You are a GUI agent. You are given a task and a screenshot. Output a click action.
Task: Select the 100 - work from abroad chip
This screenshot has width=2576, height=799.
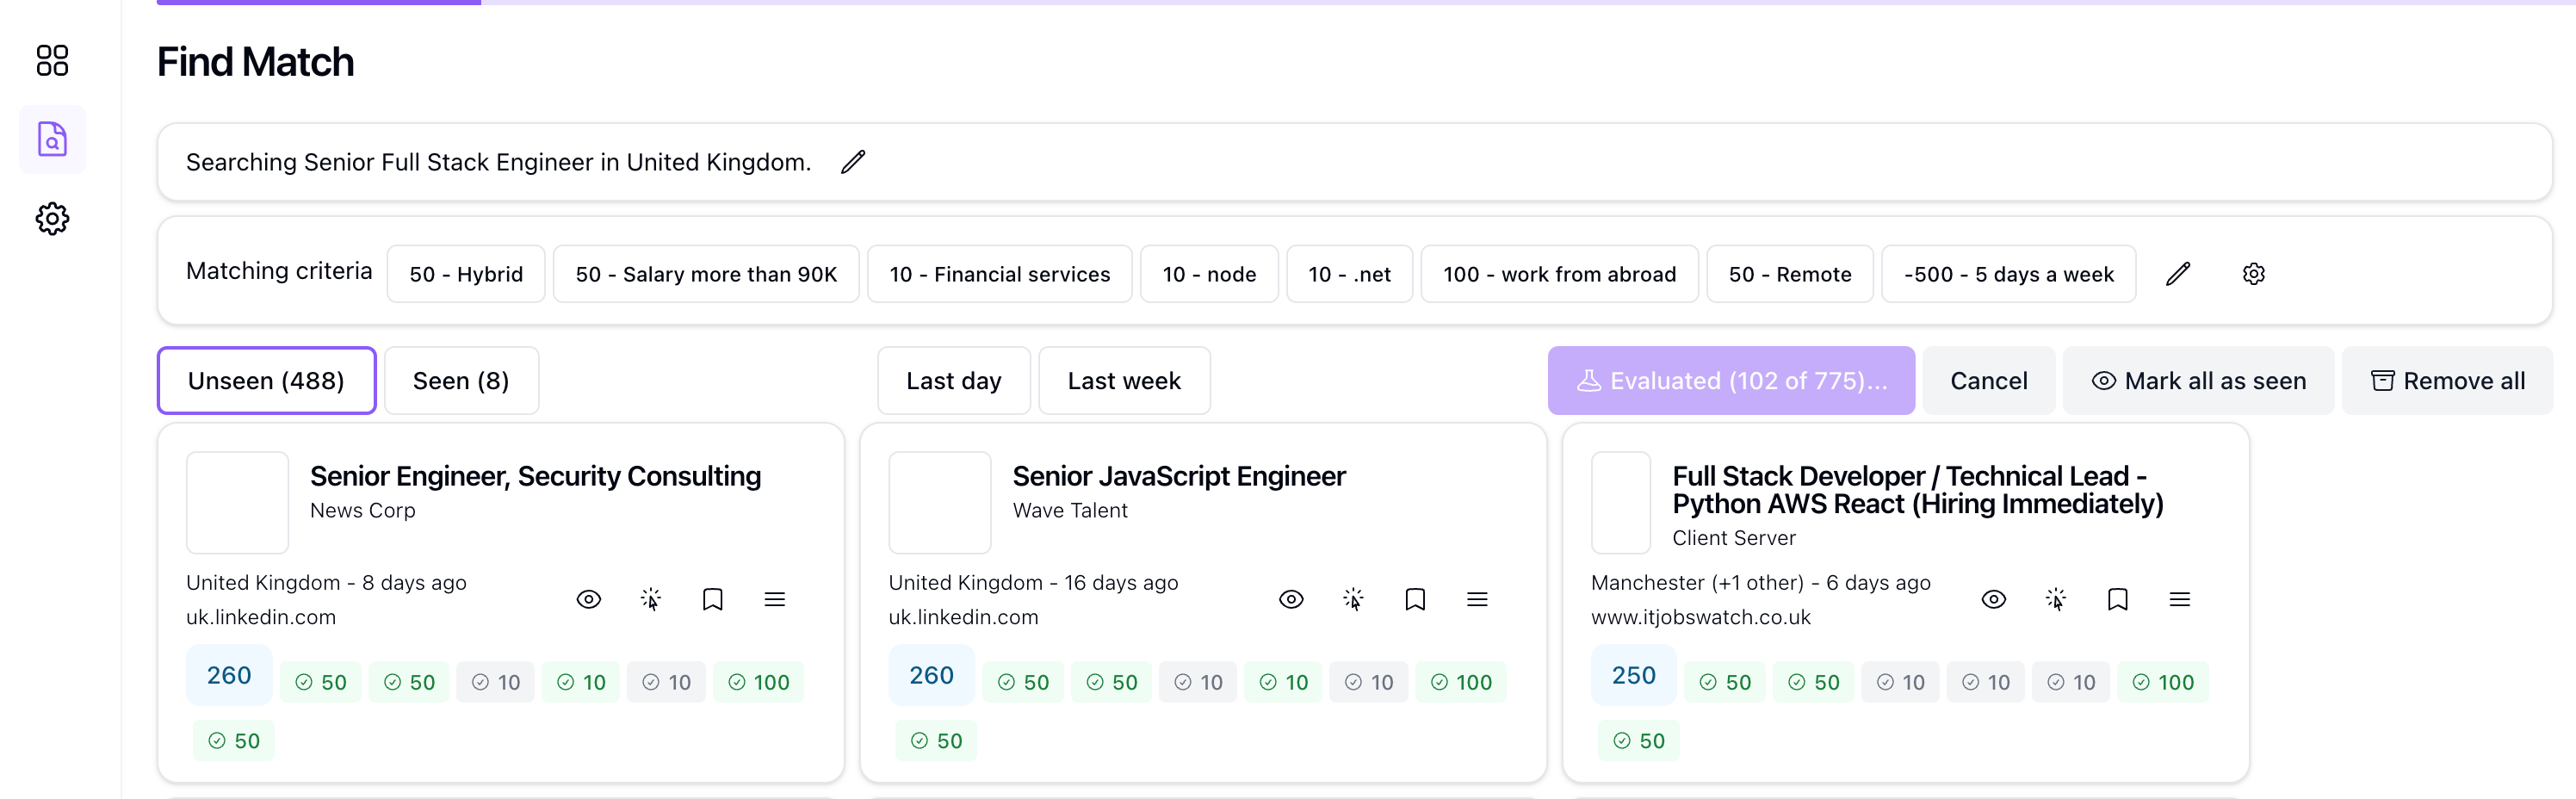pos(1560,274)
